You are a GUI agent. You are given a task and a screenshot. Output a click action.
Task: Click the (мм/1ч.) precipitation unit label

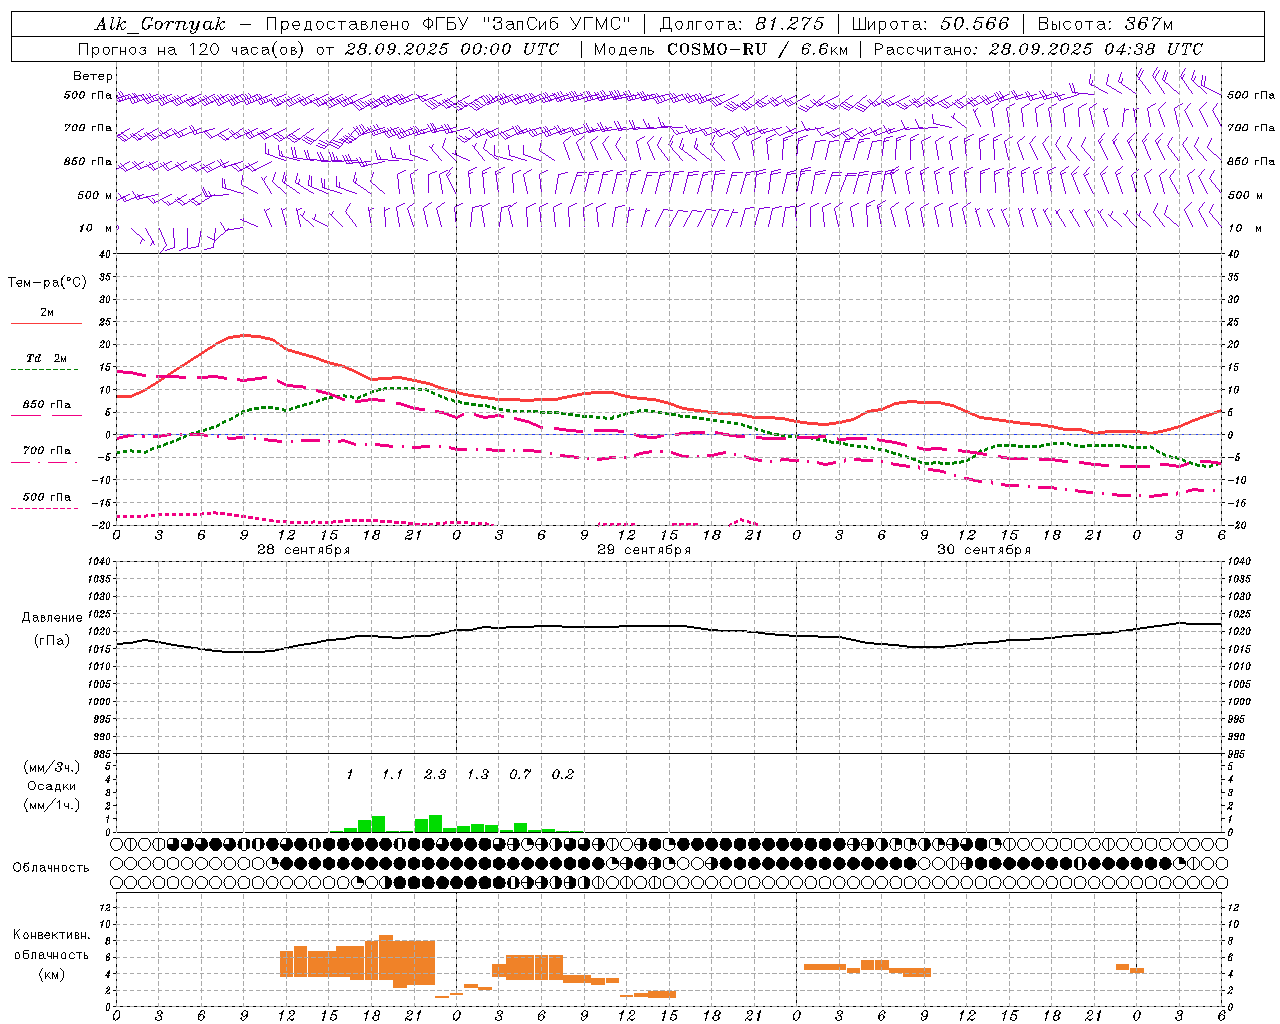click(52, 805)
